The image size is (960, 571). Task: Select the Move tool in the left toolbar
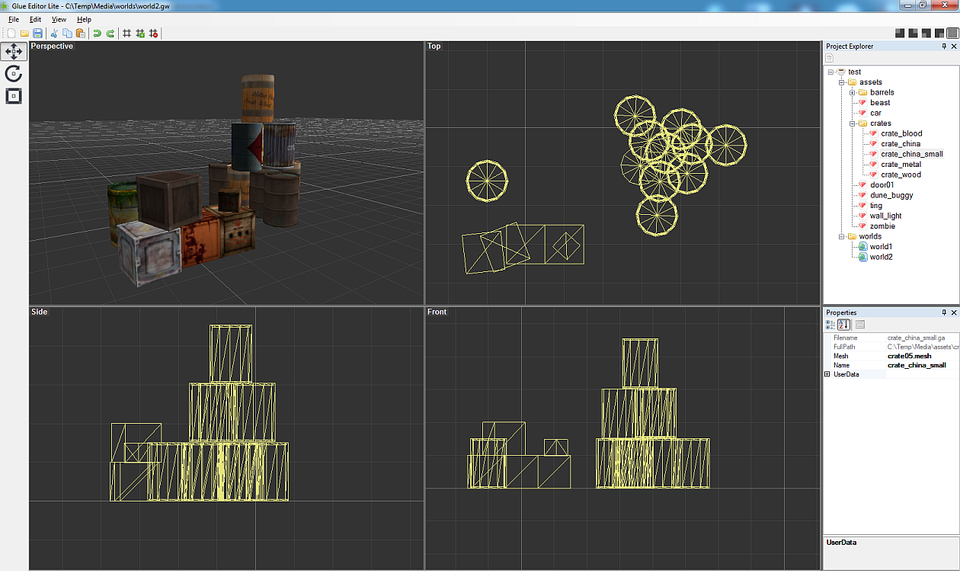coord(14,52)
